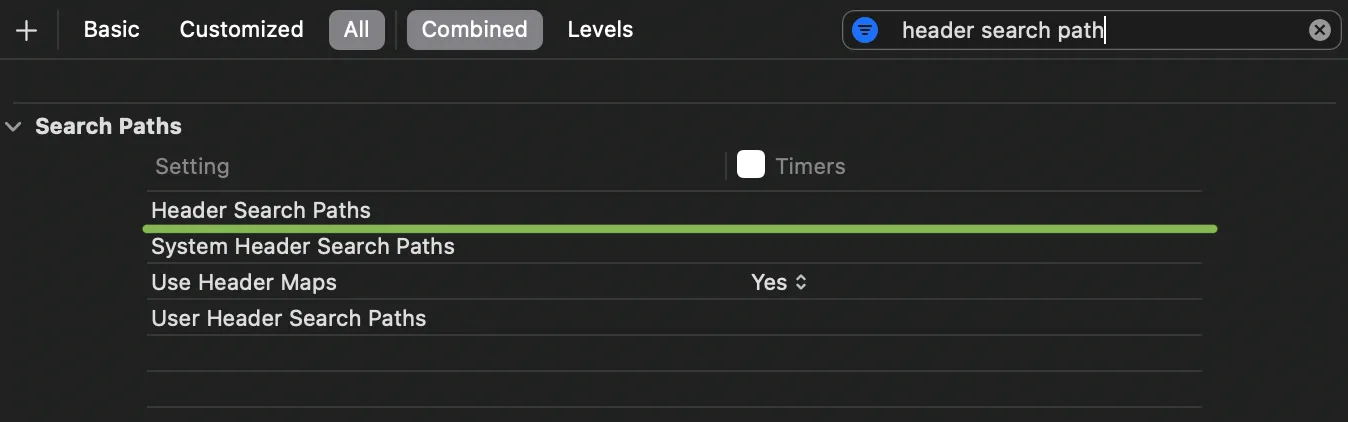Switch to Combined view
Viewport: 1348px width, 422px height.
point(474,30)
